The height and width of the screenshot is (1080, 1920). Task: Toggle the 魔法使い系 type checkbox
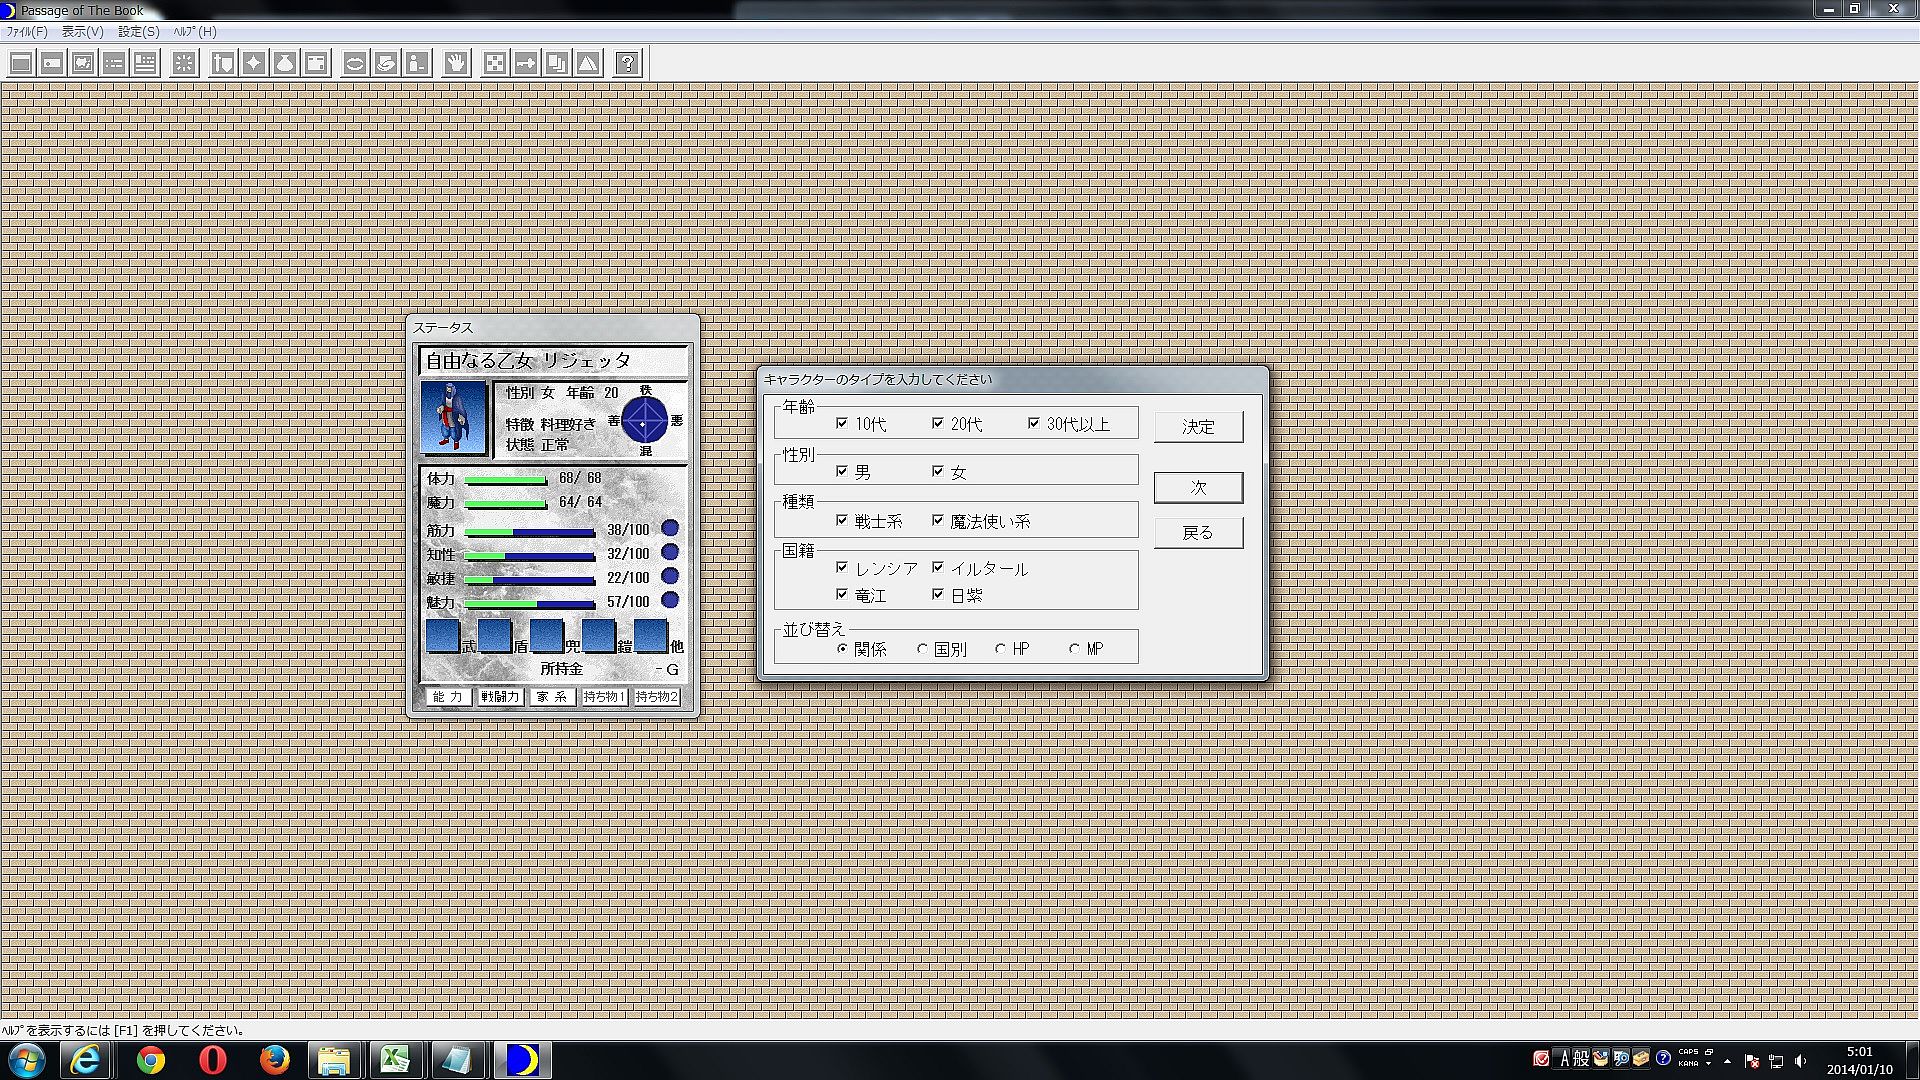[x=938, y=520]
